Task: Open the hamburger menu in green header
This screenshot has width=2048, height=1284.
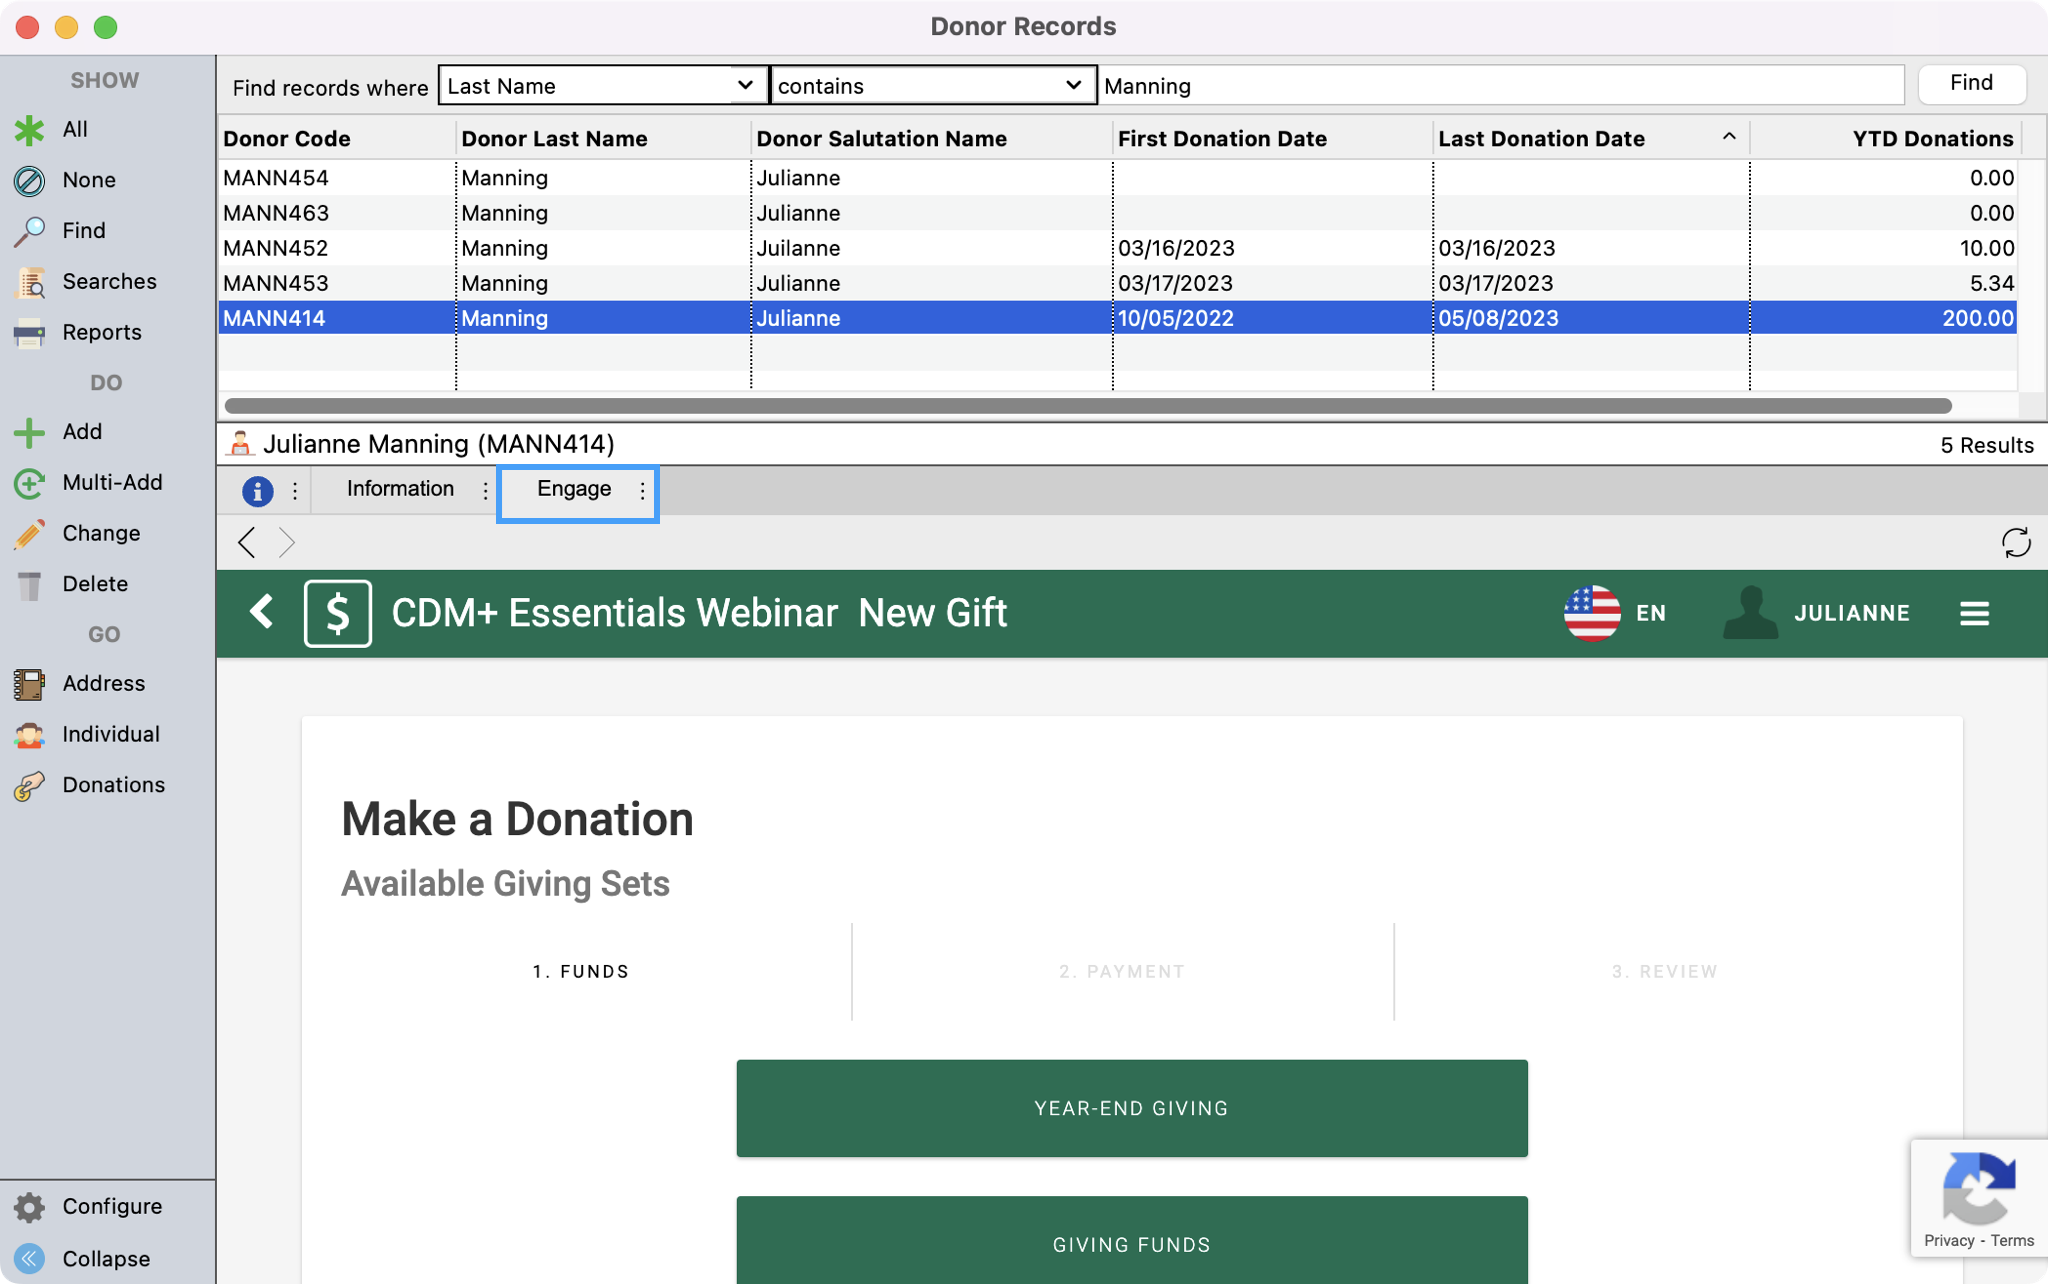Action: [x=1973, y=614]
